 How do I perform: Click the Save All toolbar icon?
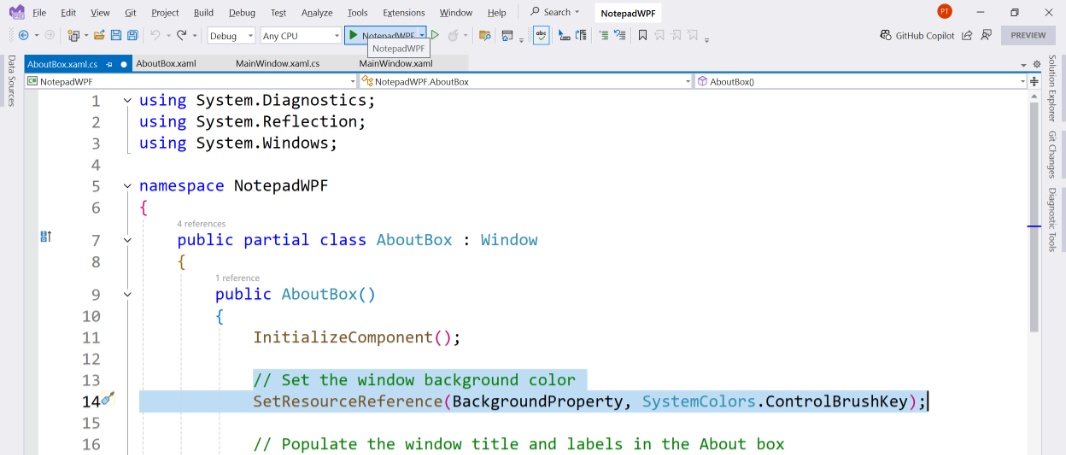tap(132, 35)
